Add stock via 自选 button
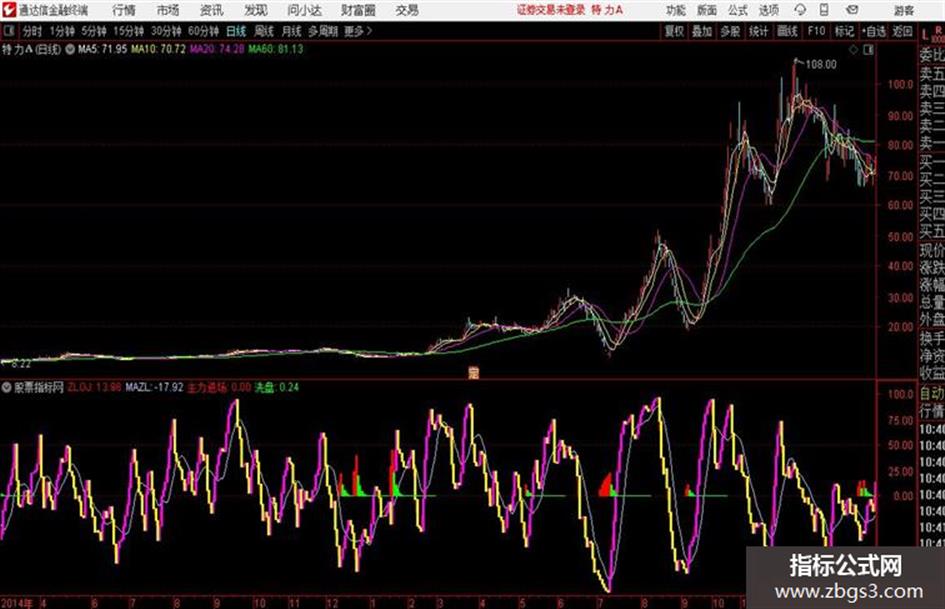The height and width of the screenshot is (609, 945). tap(874, 31)
